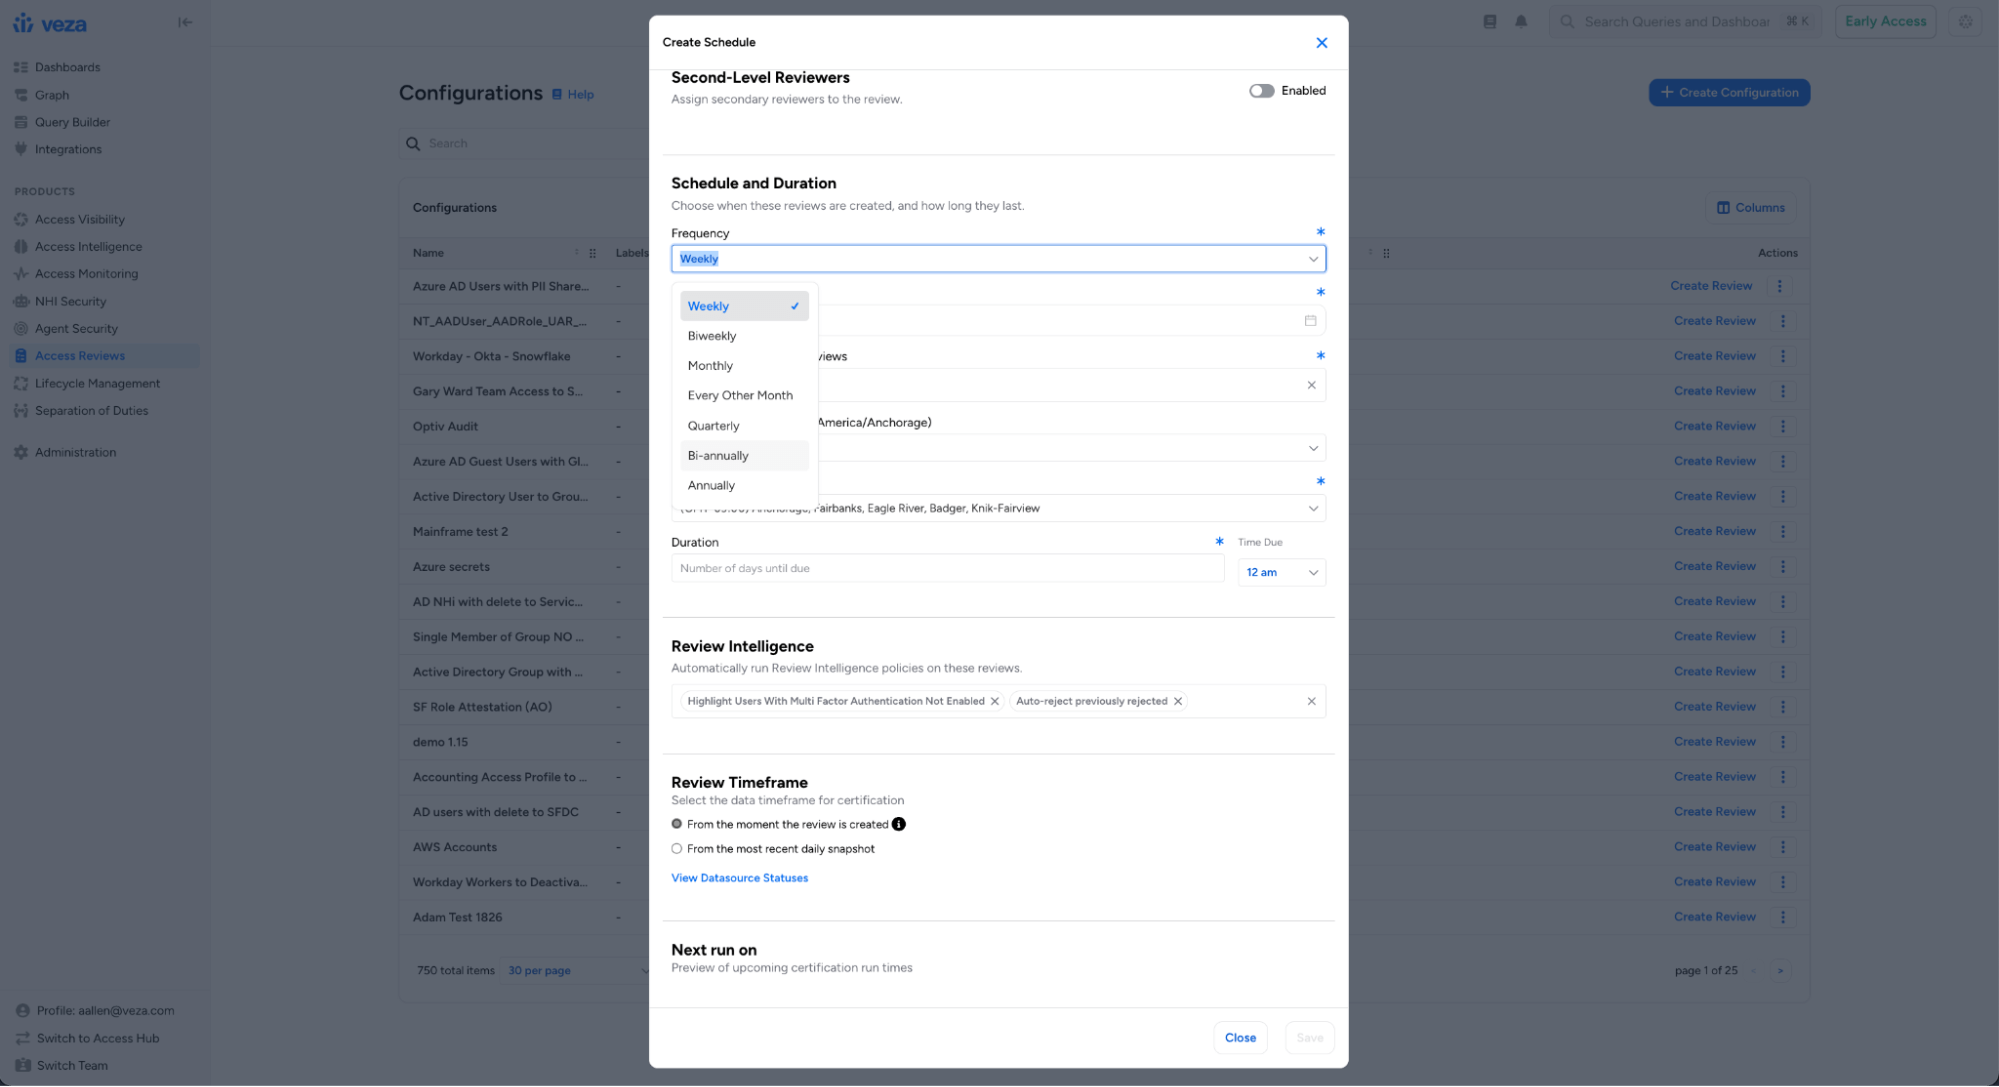
Task: Click the Duration number of days field
Action: 946,568
